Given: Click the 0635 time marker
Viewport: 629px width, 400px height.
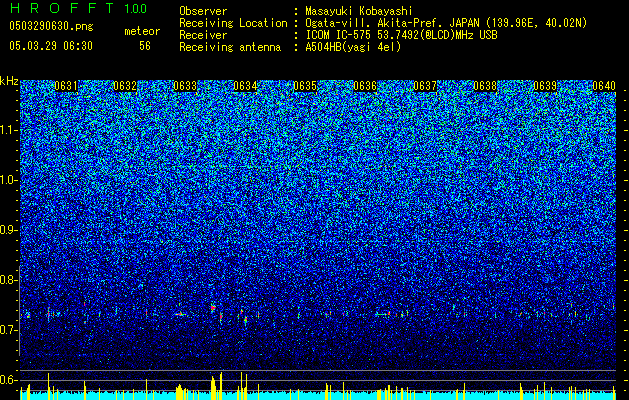Looking at the screenshot, I should point(305,86).
